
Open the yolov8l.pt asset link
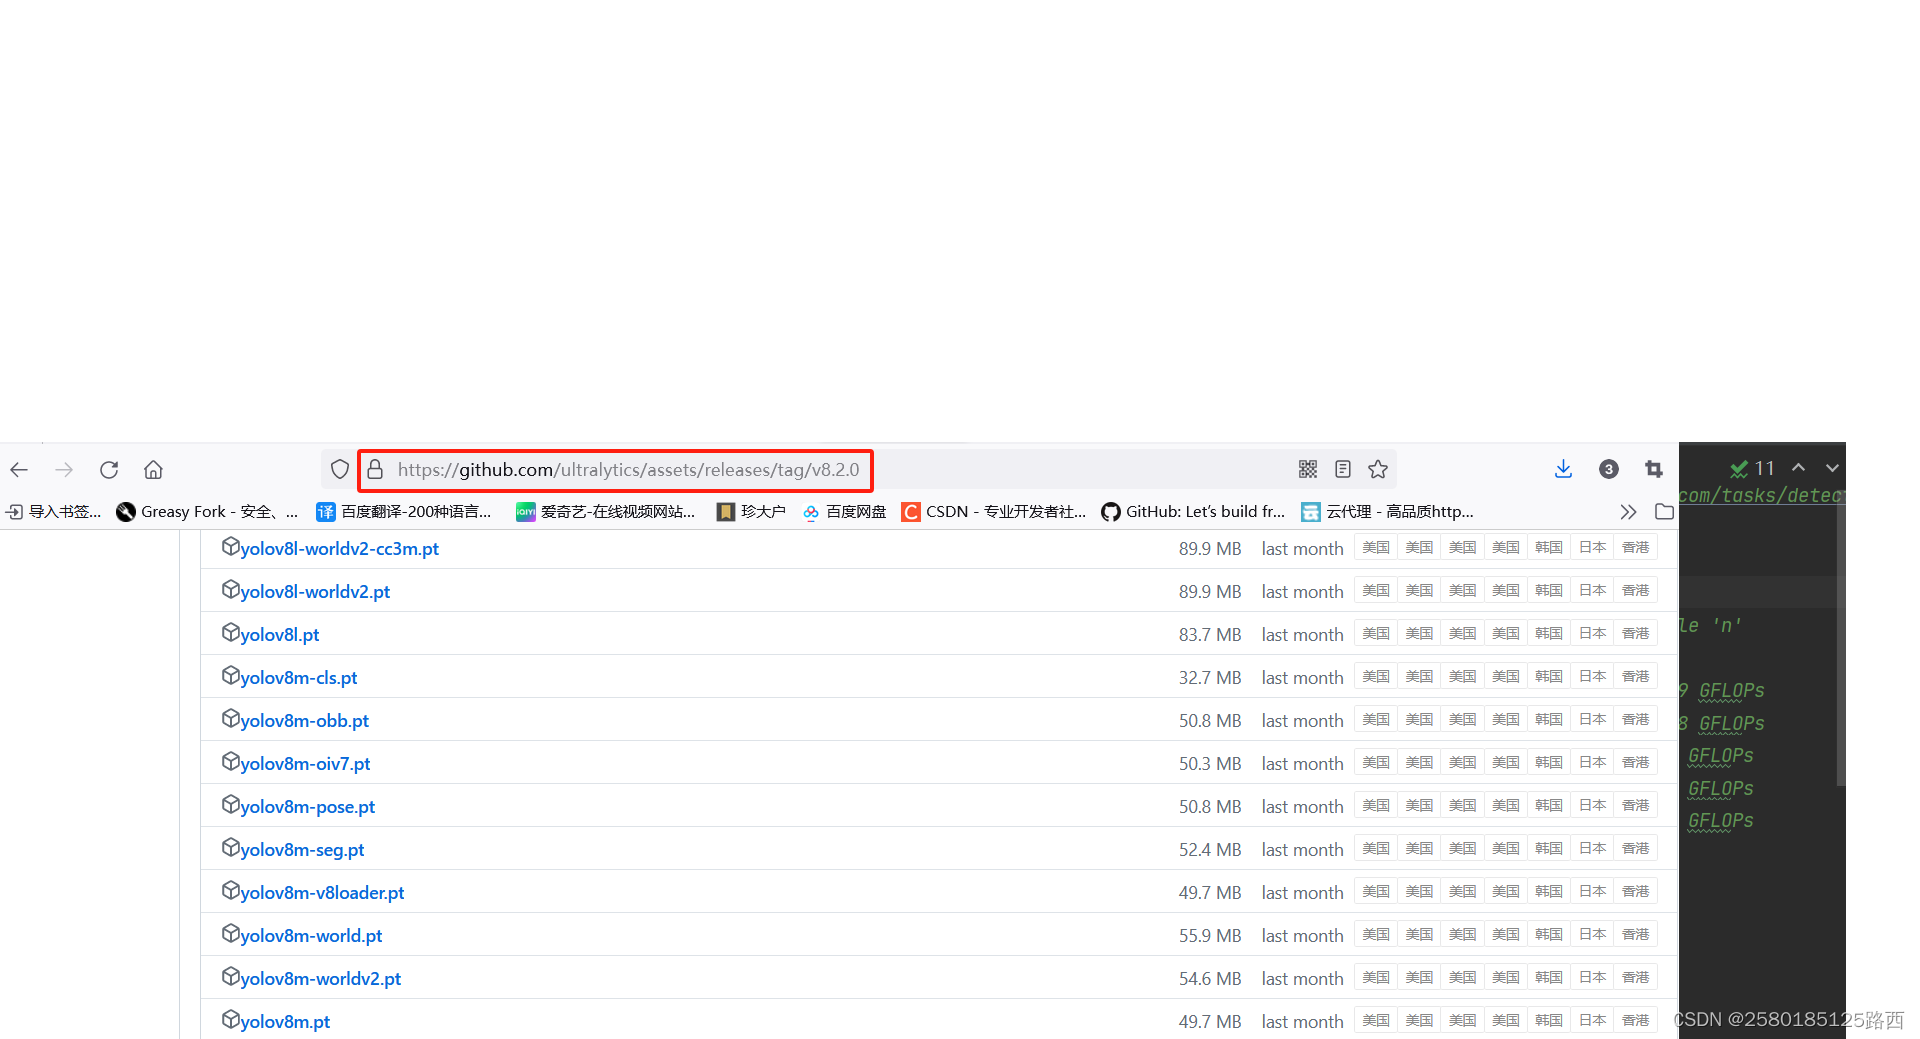pyautogui.click(x=280, y=635)
